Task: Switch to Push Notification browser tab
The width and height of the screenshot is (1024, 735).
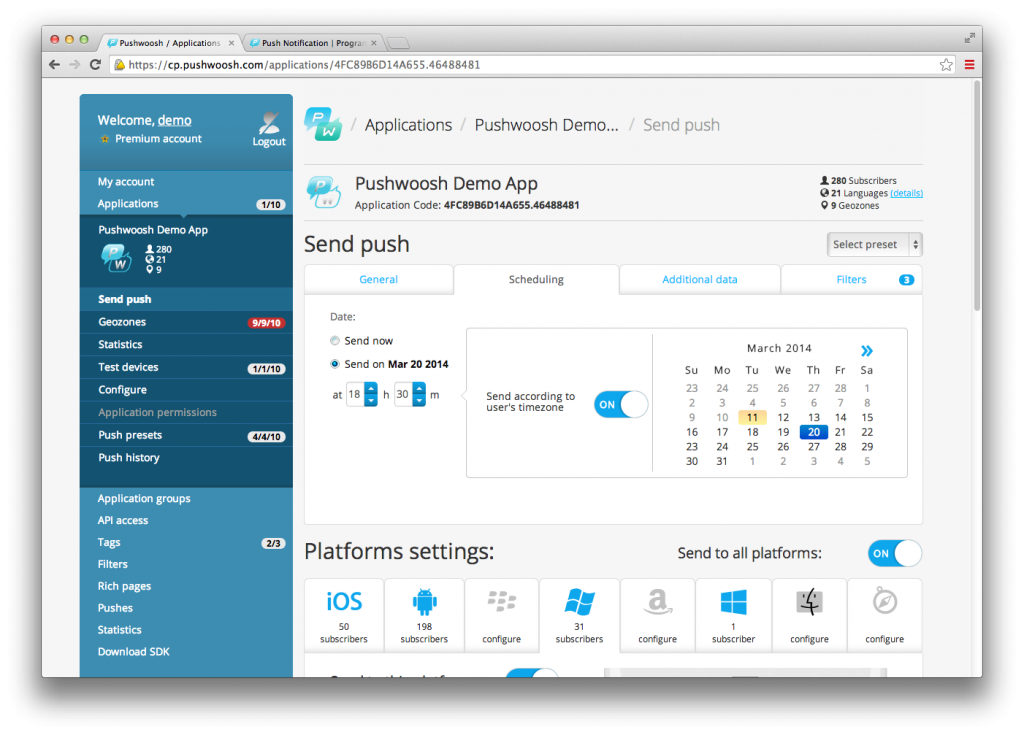Action: coord(313,43)
